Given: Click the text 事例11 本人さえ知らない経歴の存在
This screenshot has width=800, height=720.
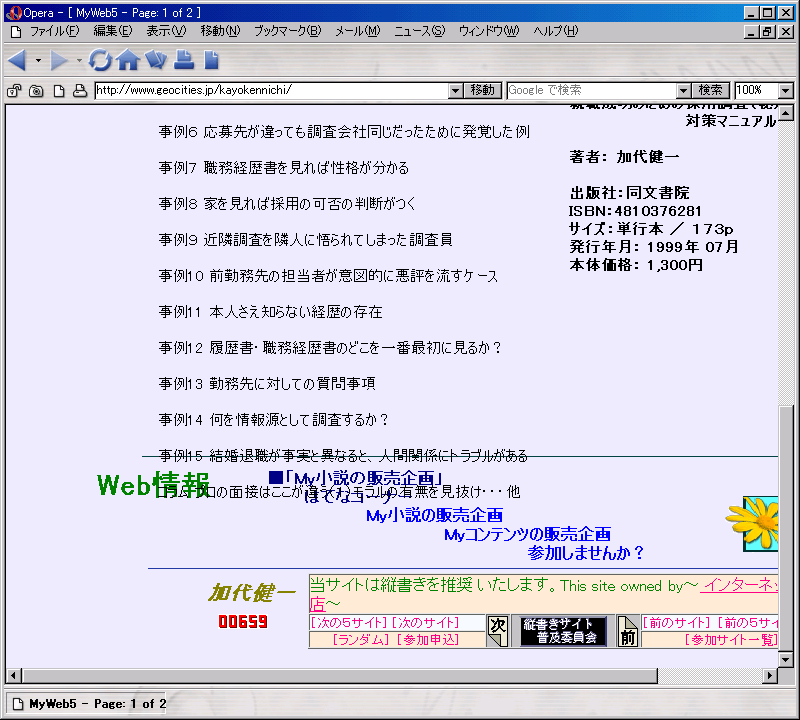Looking at the screenshot, I should [270, 312].
